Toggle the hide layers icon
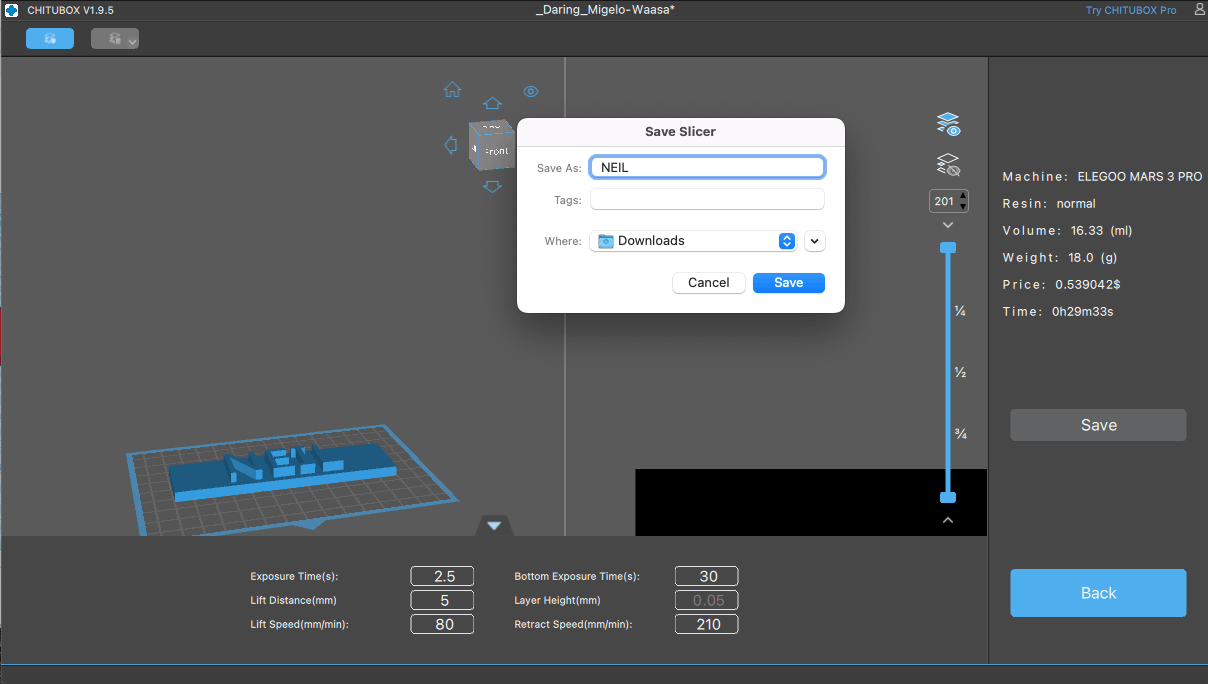This screenshot has height=684, width=1208. click(948, 164)
